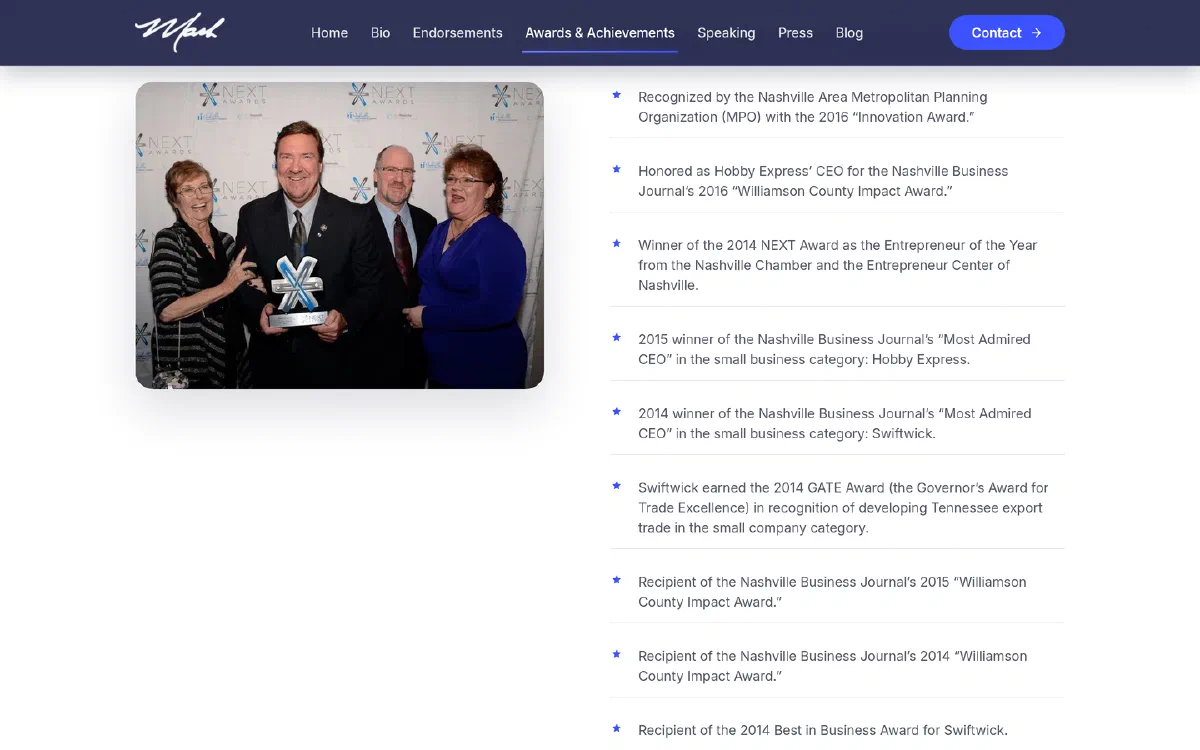Click text 2015 winner Most Admired CEO Hobby Express
The width and height of the screenshot is (1200, 750).
[834, 349]
